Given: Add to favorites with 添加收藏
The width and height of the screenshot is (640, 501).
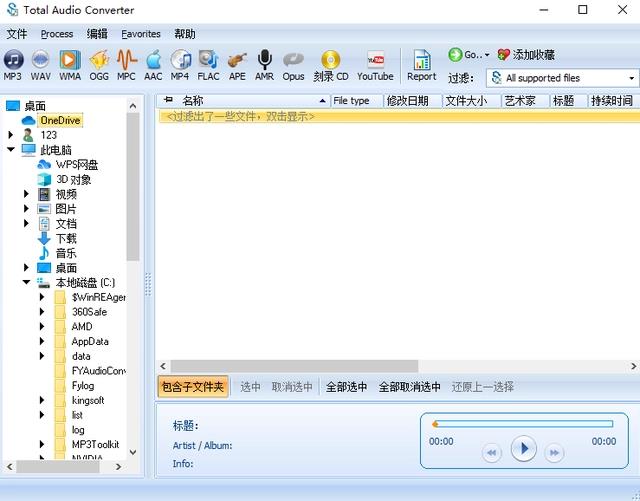Looking at the screenshot, I should pos(526,55).
